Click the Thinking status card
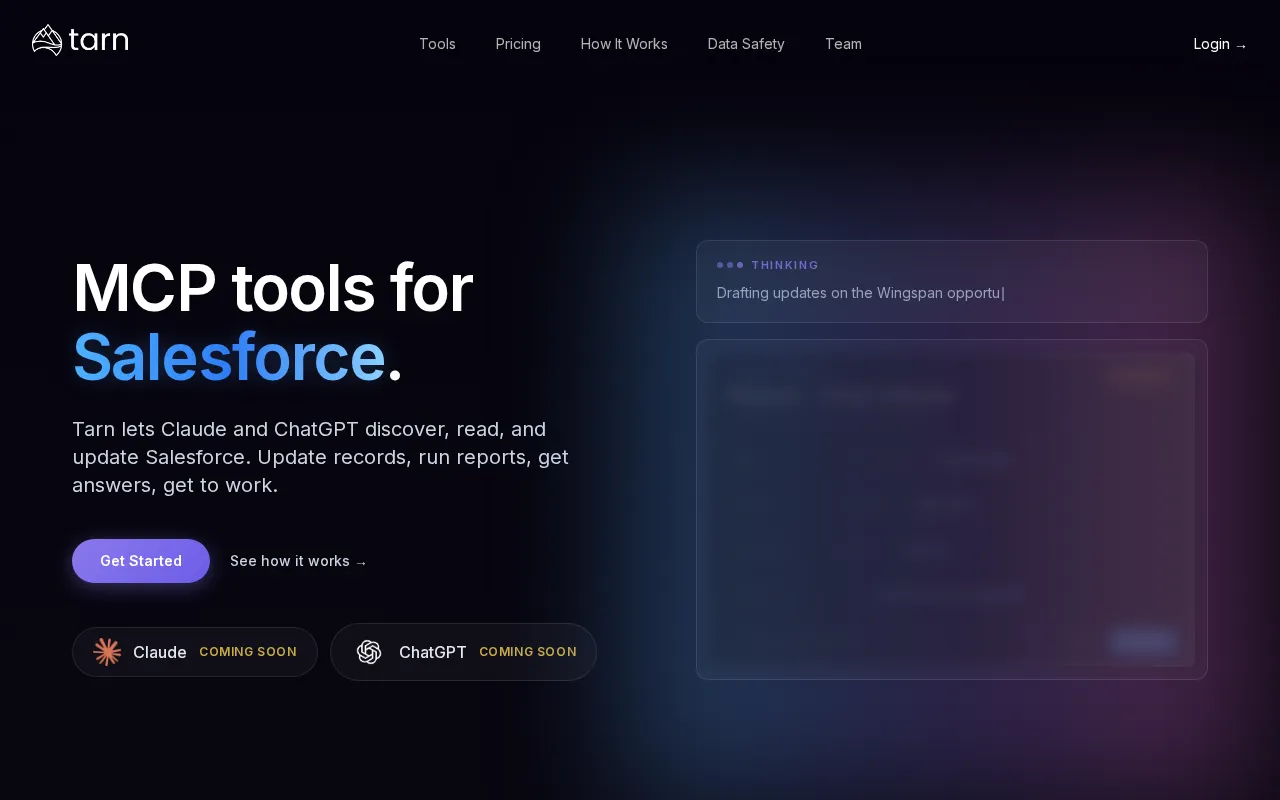Viewport: 1280px width, 800px height. (x=952, y=281)
